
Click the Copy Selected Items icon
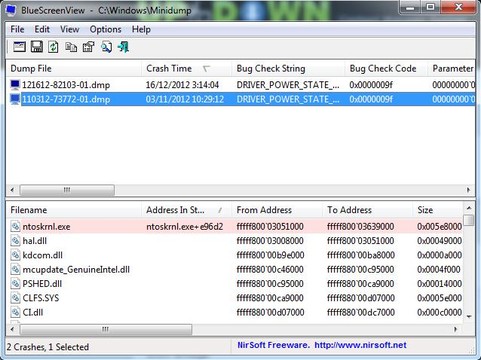tap(71, 47)
